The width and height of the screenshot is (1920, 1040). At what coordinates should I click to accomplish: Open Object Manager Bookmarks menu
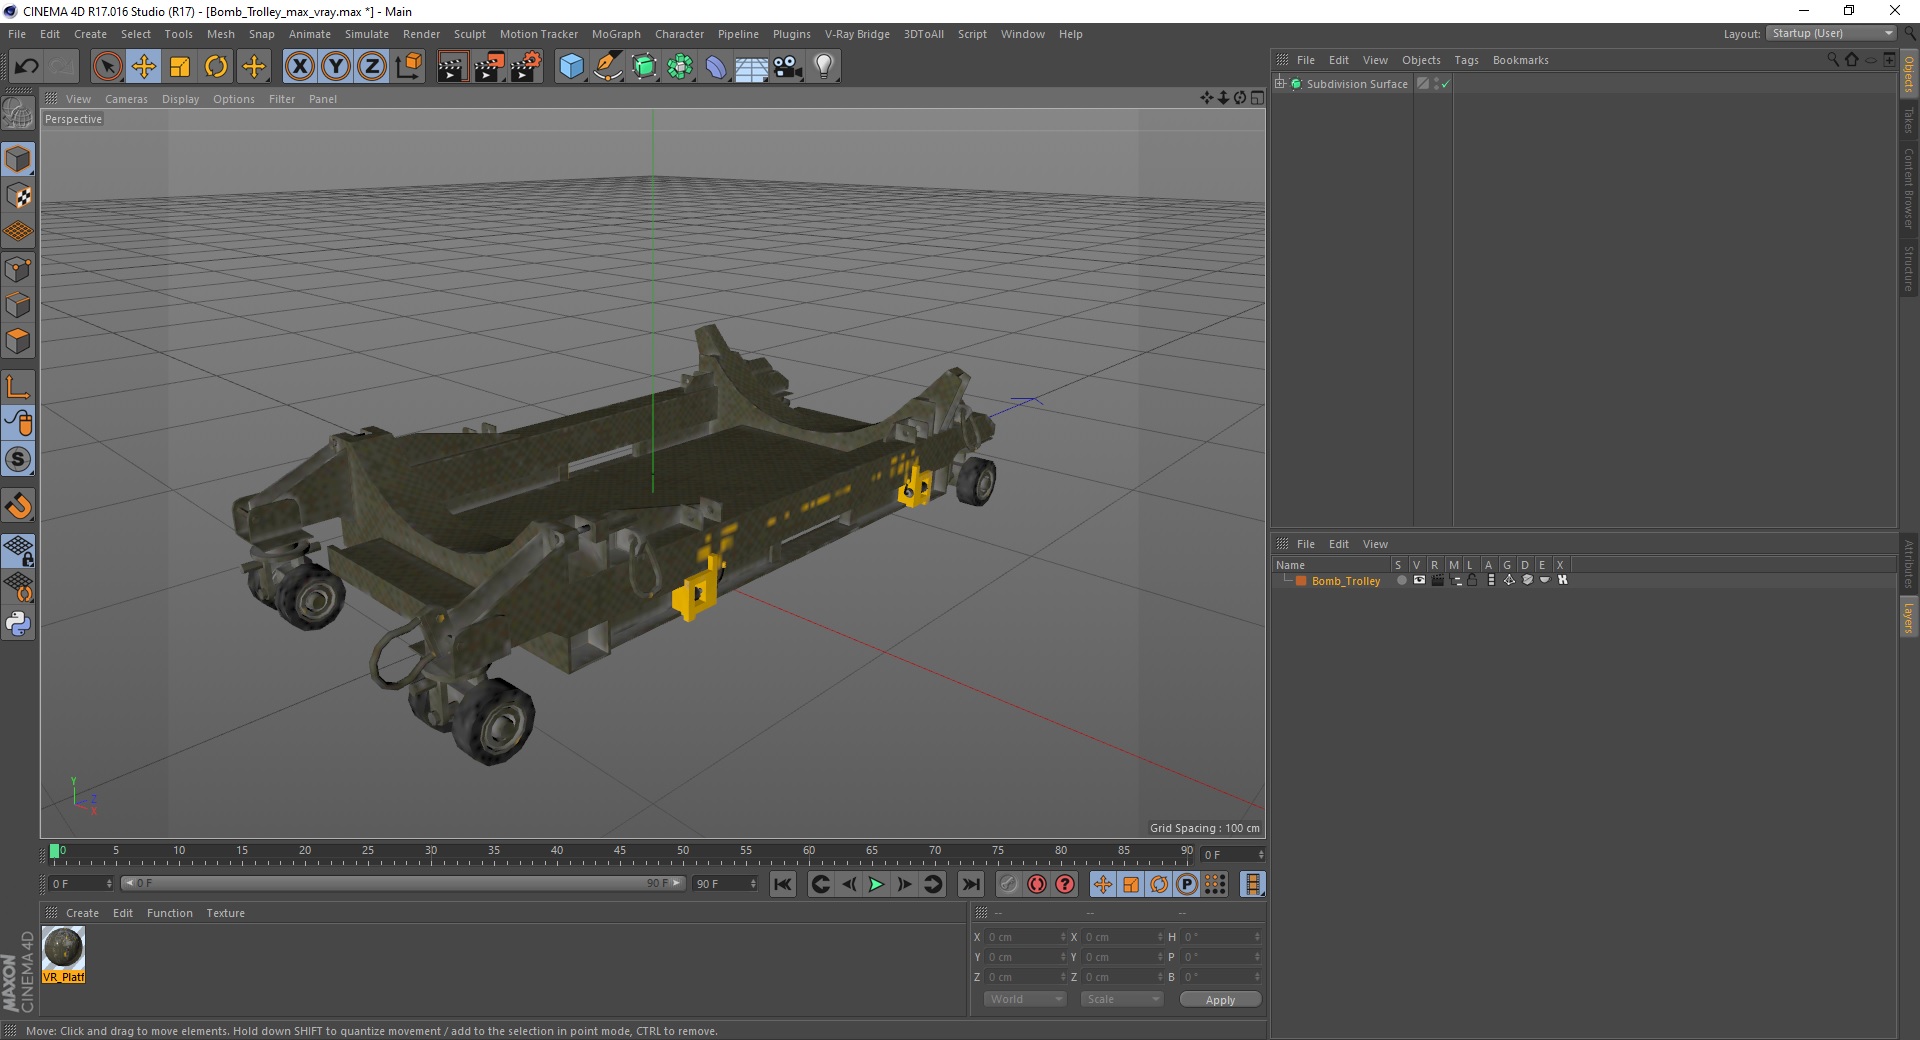[x=1520, y=60]
